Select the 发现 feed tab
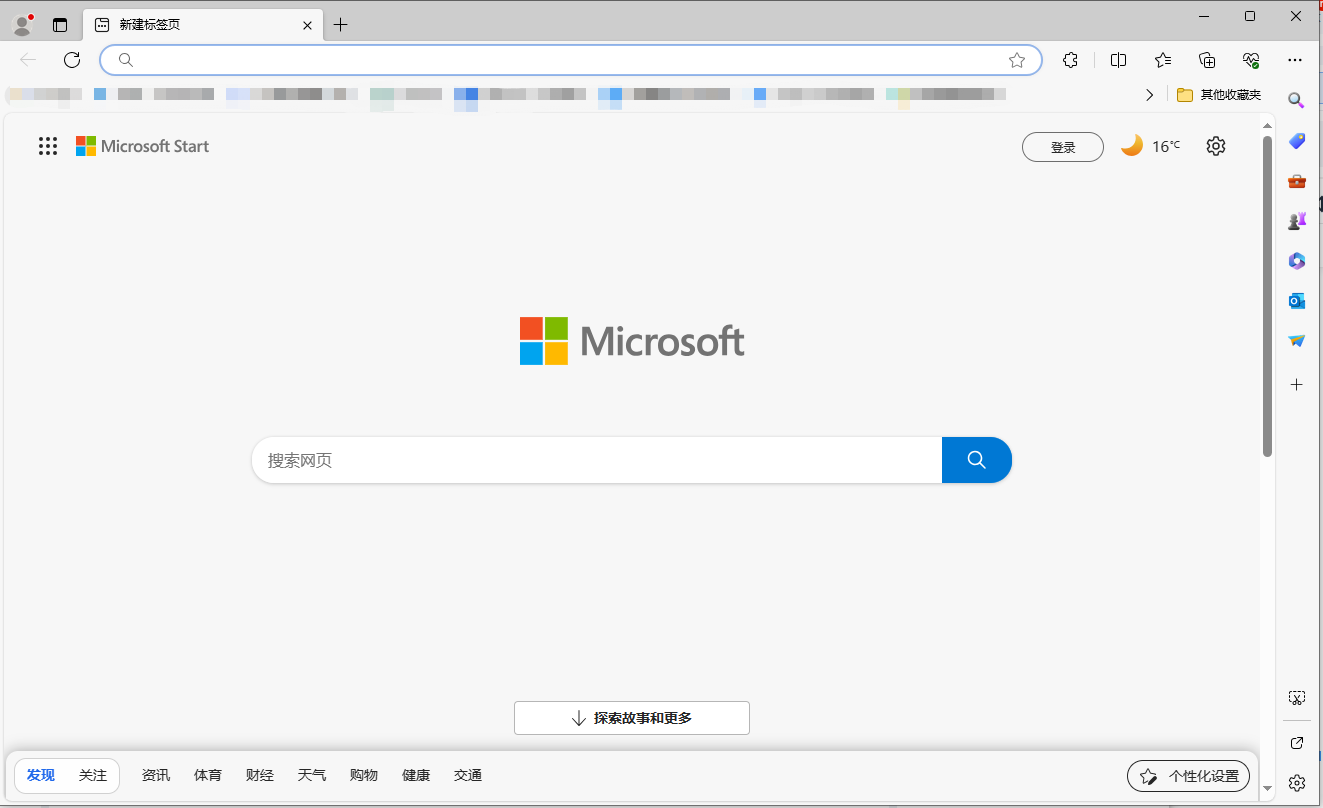 [41, 775]
